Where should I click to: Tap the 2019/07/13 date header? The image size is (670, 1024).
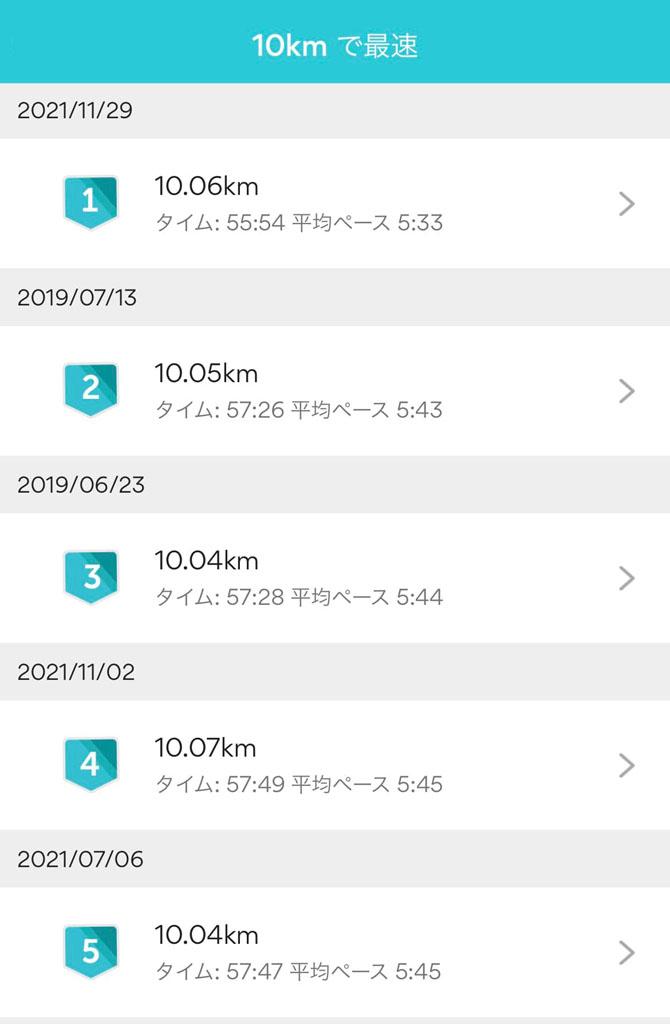tap(75, 298)
